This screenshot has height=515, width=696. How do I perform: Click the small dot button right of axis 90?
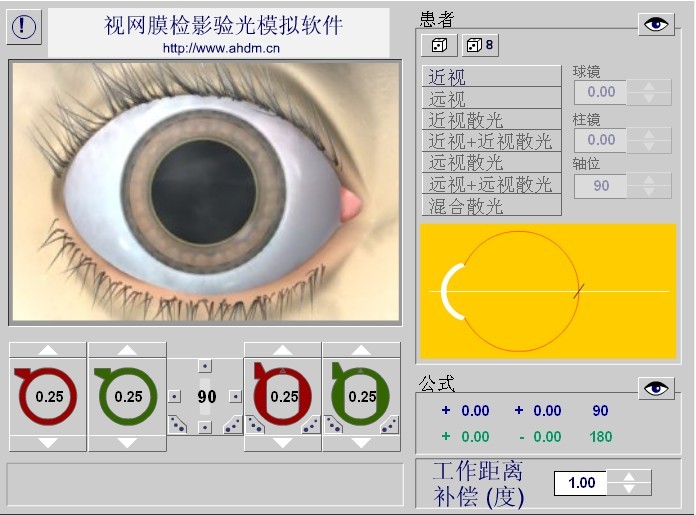(235, 396)
